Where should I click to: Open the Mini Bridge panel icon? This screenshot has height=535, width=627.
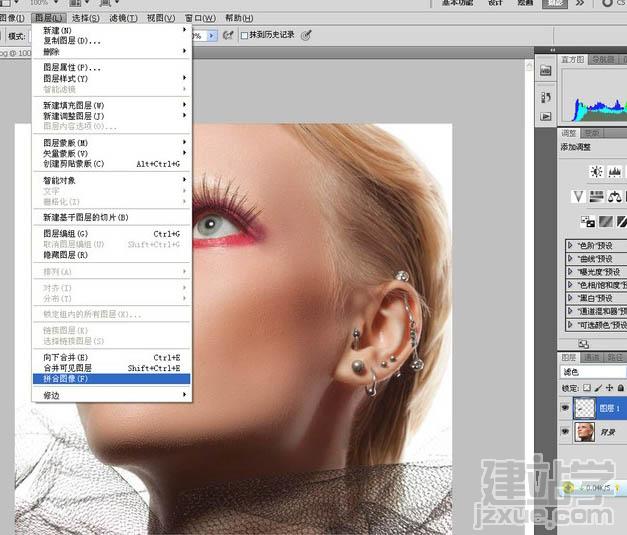(x=546, y=71)
